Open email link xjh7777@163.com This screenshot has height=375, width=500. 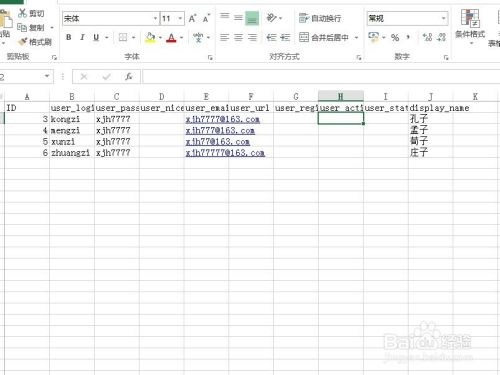pyautogui.click(x=223, y=119)
